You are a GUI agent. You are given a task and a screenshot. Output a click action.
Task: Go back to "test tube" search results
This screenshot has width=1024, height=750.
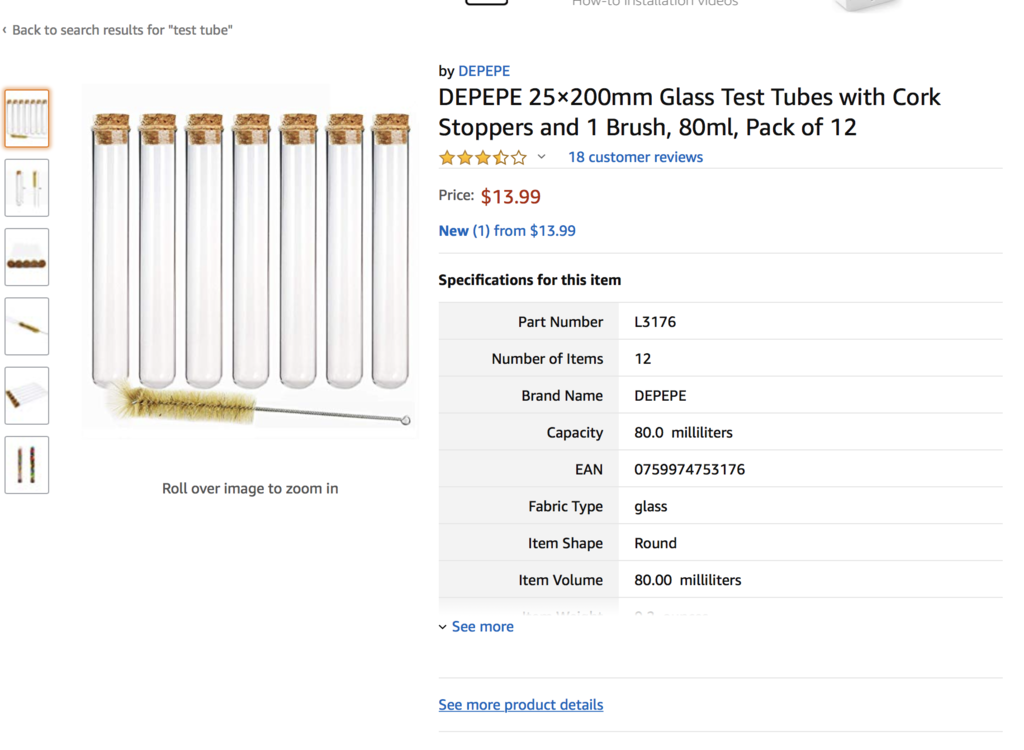tap(122, 30)
